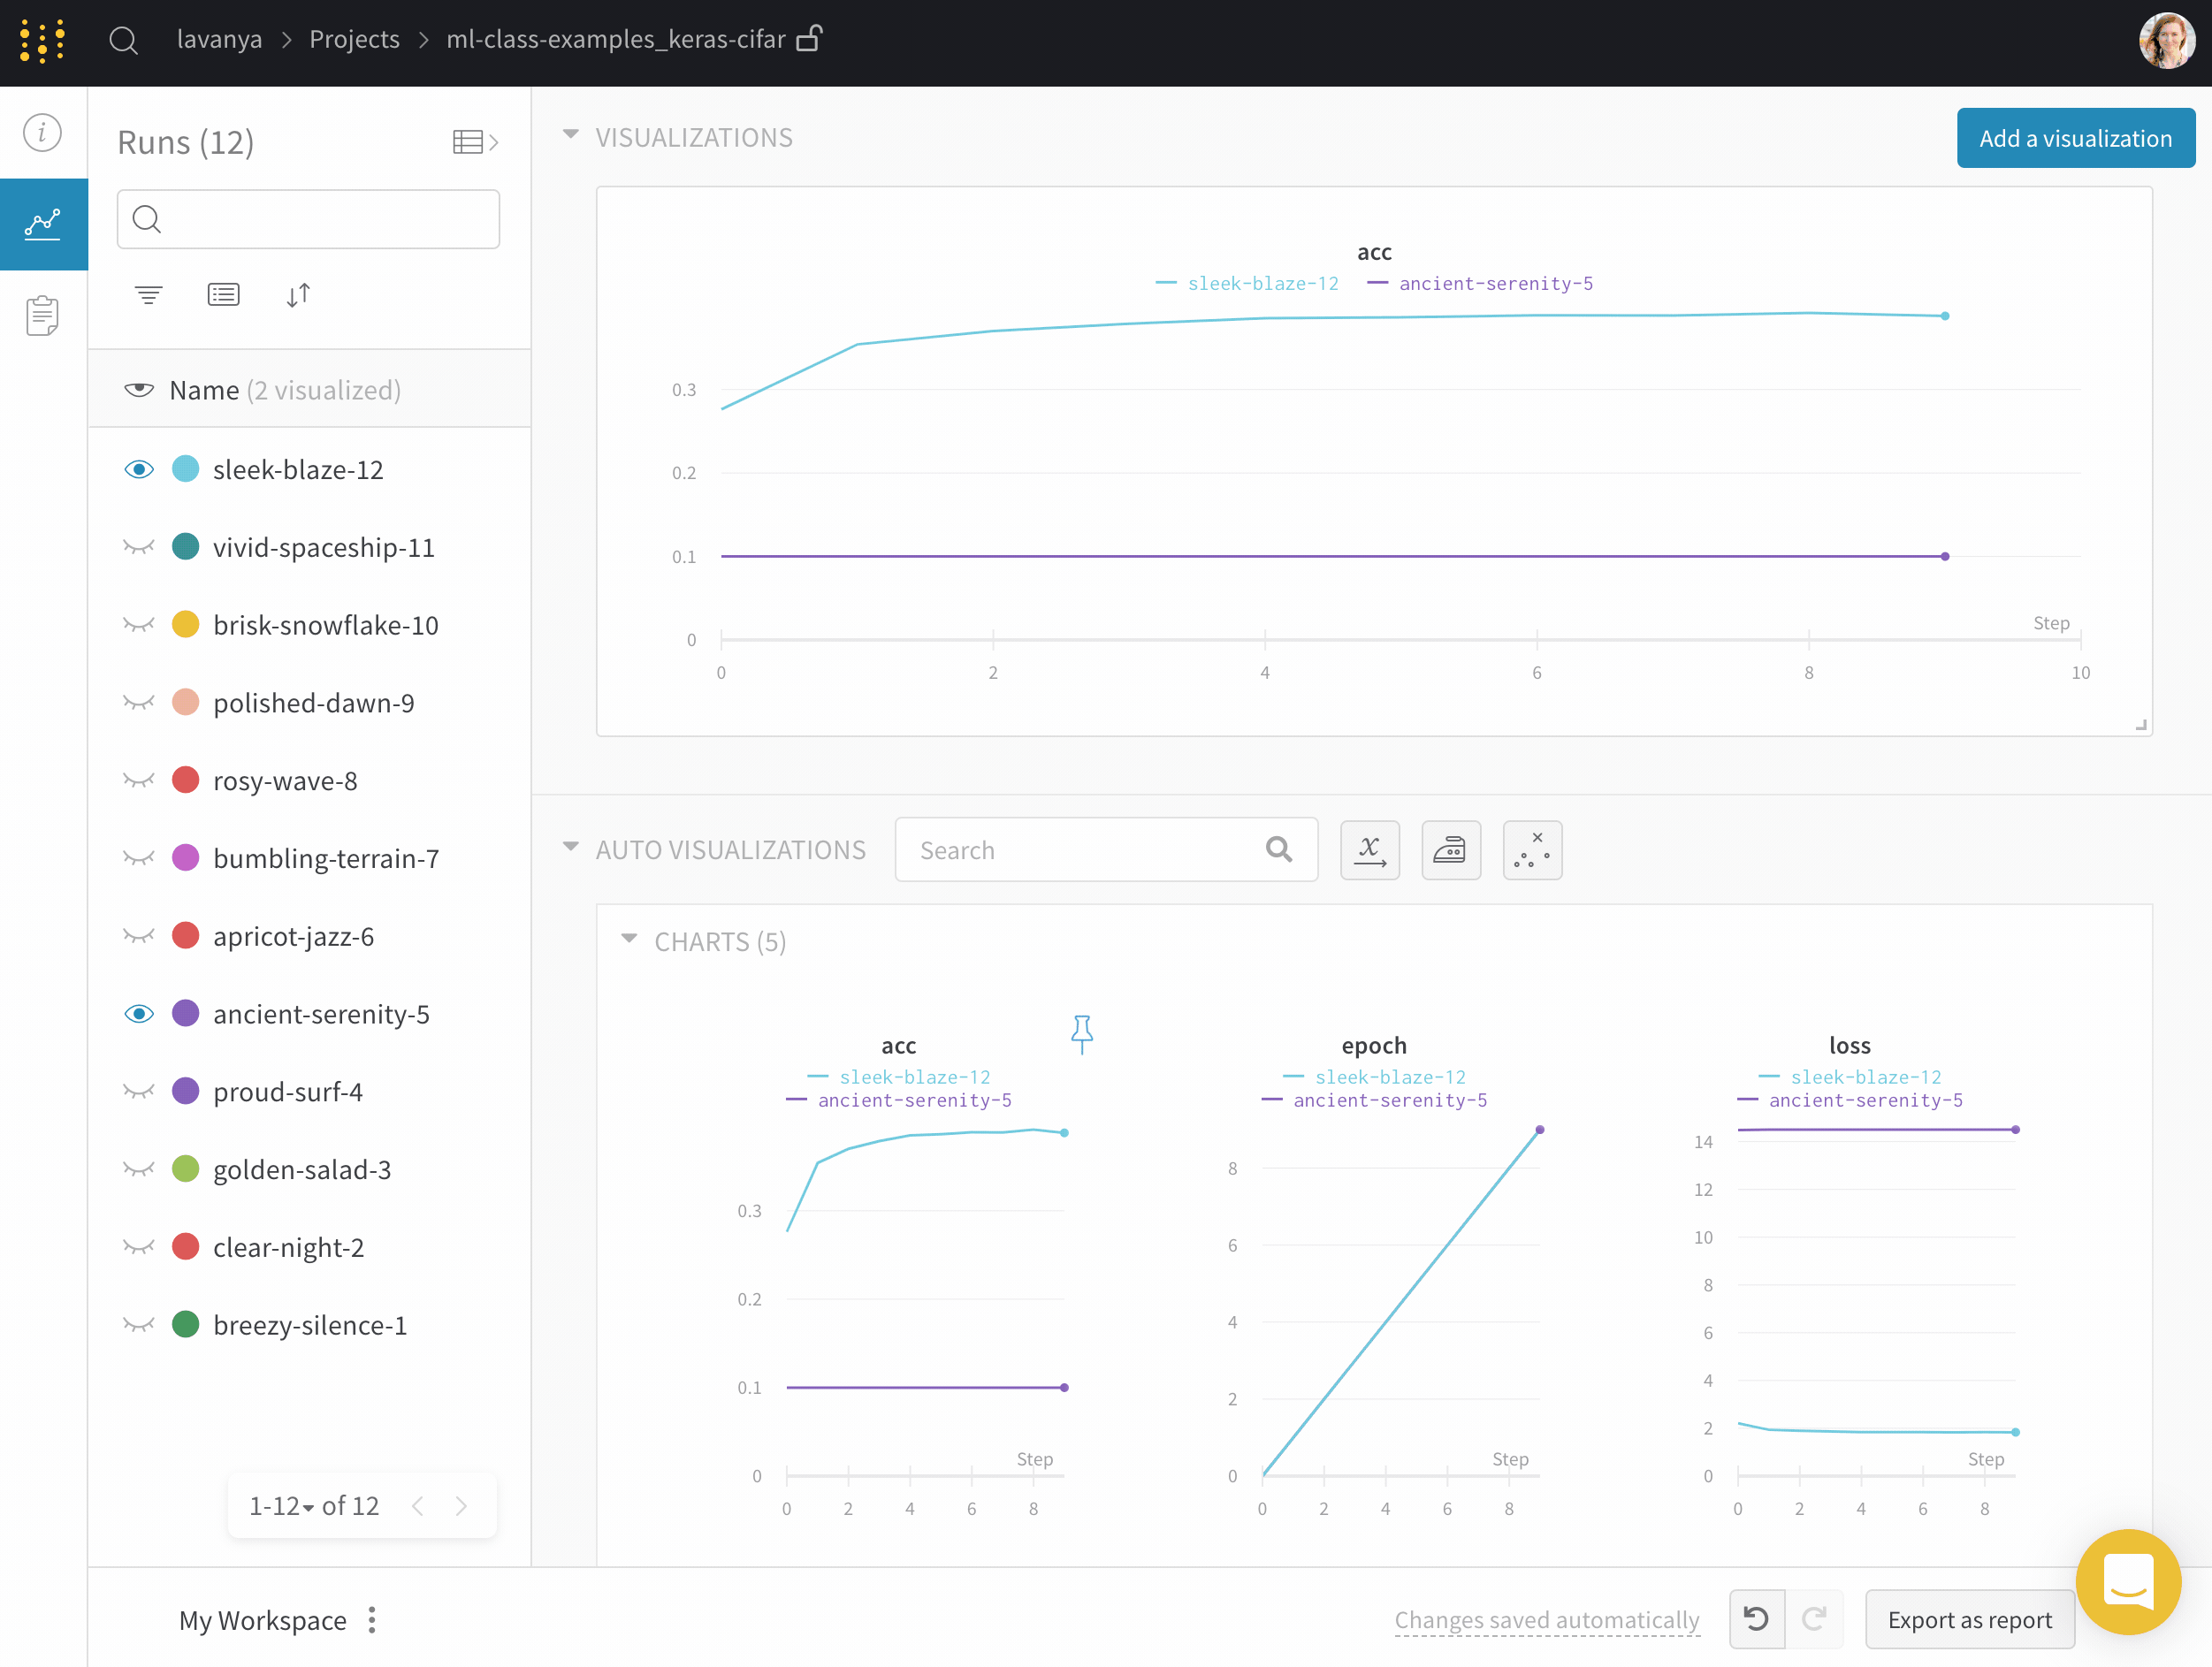Open My Workspace options menu
The width and height of the screenshot is (2212, 1667).
point(372,1620)
